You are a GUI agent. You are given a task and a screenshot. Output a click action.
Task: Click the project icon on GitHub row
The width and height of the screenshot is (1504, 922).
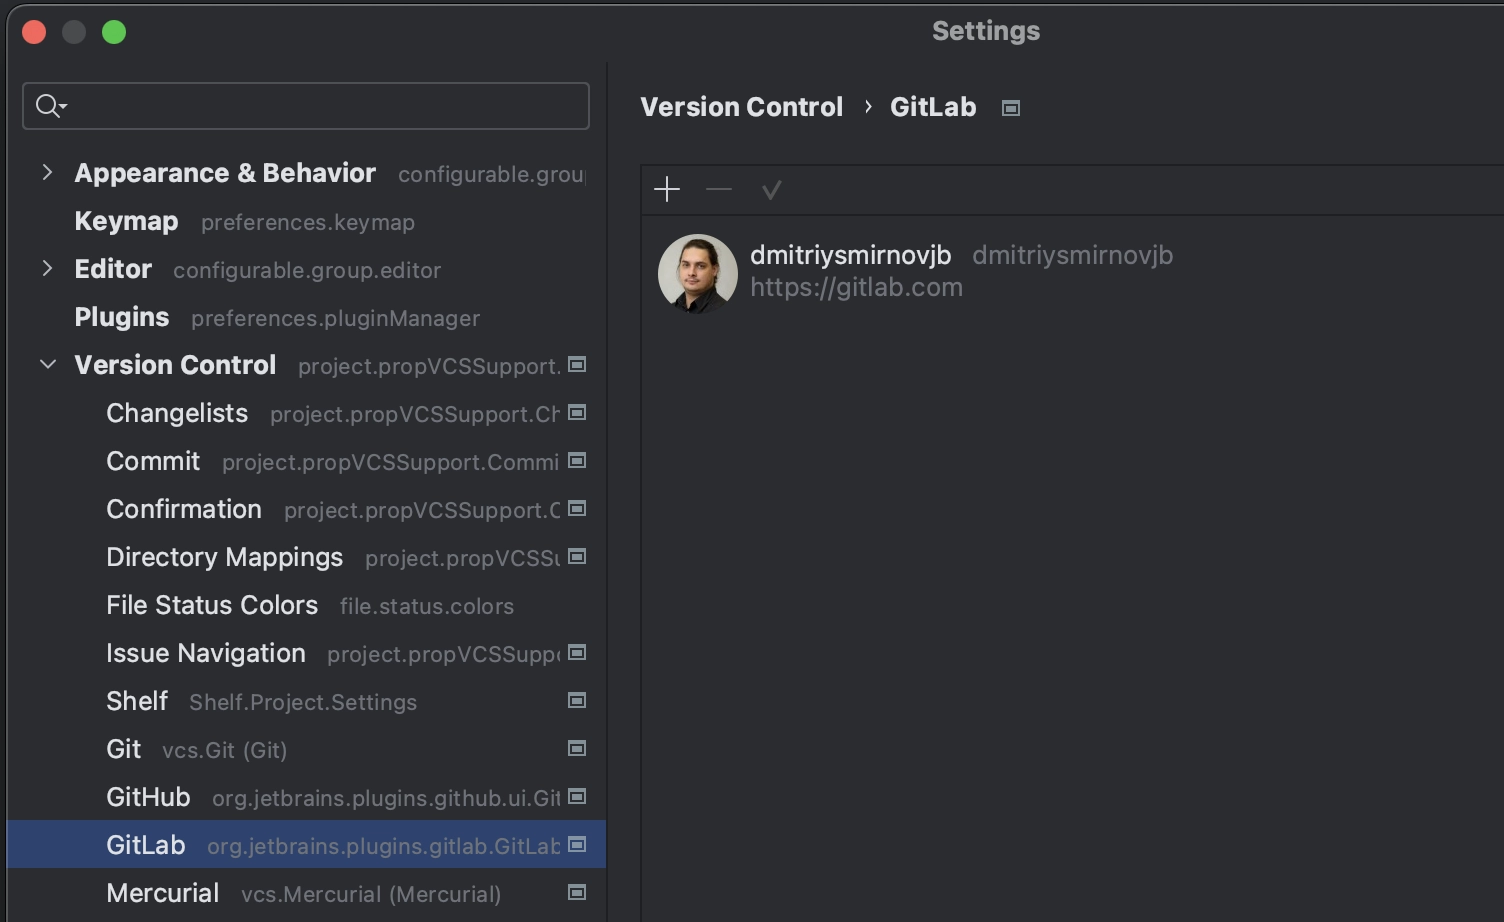pos(577,796)
